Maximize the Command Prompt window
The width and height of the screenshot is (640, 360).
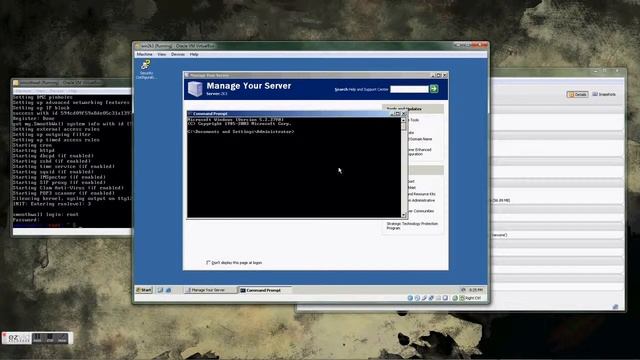pyautogui.click(x=398, y=113)
